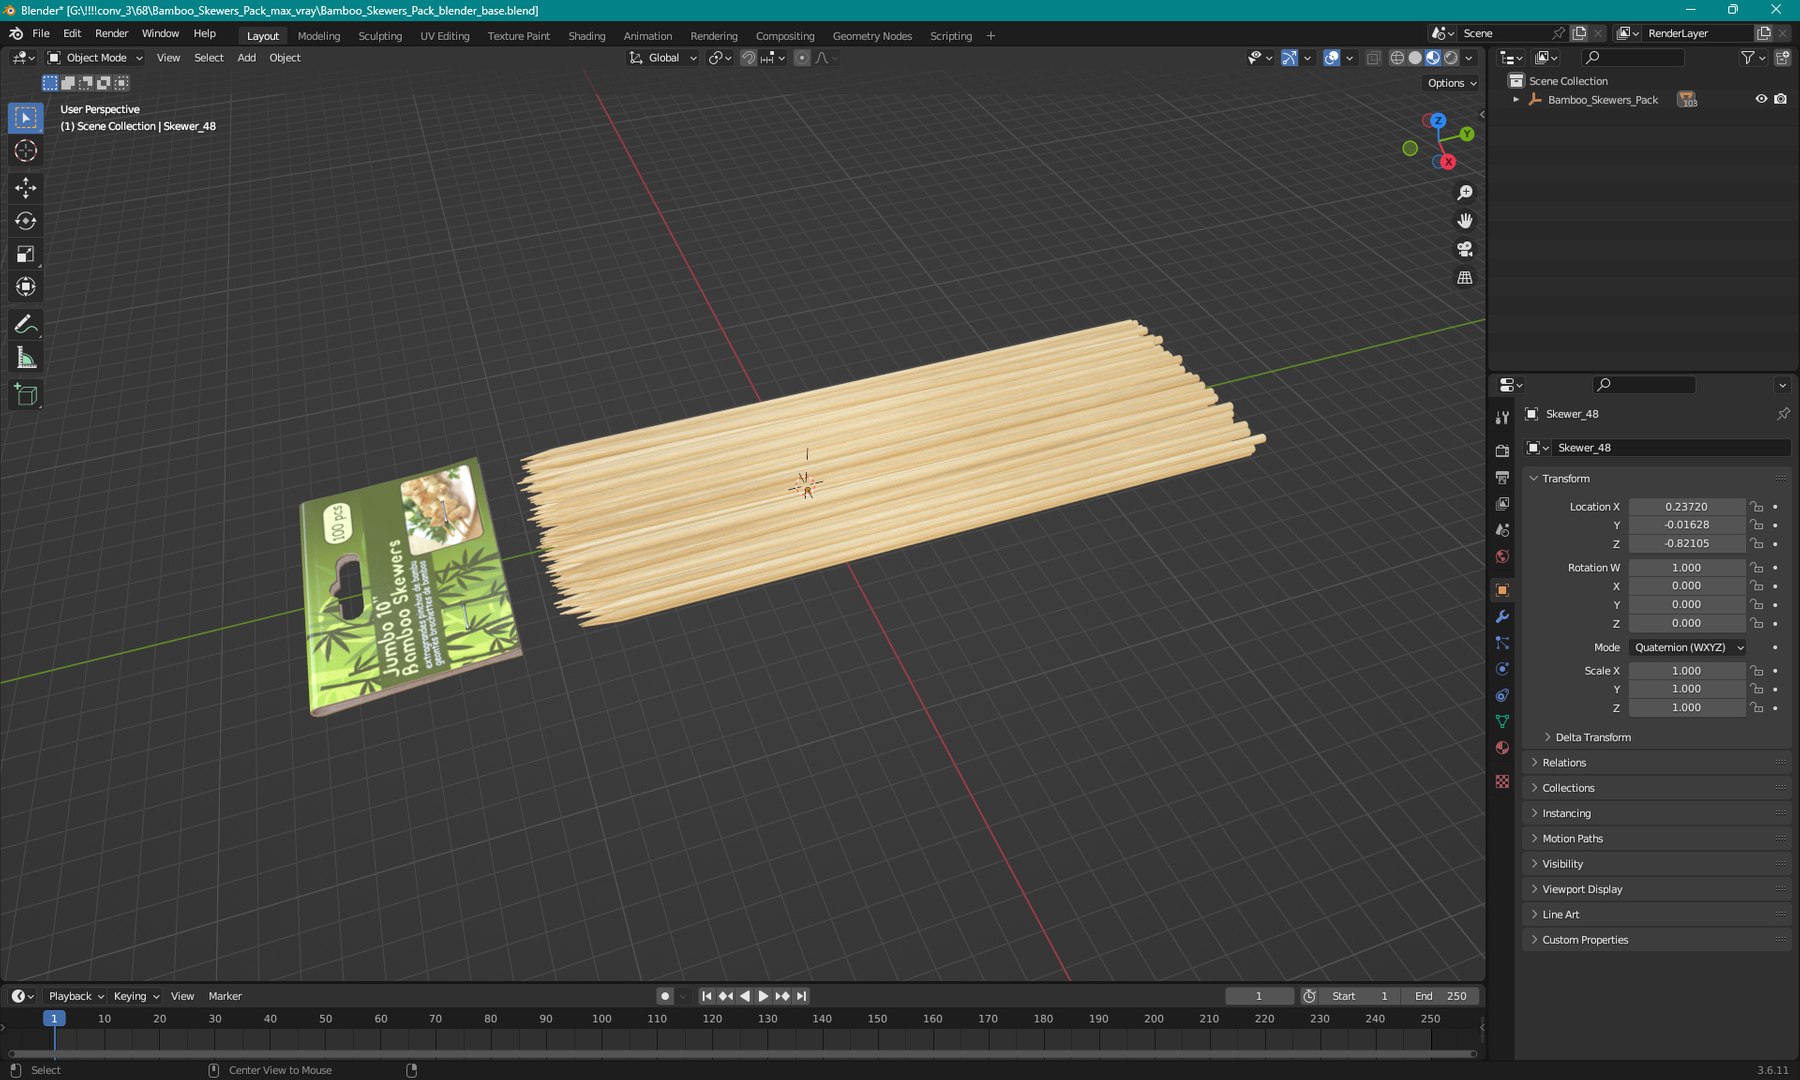Open the Particles properties tab
Screen dimensions: 1800x1080
tap(1502, 643)
